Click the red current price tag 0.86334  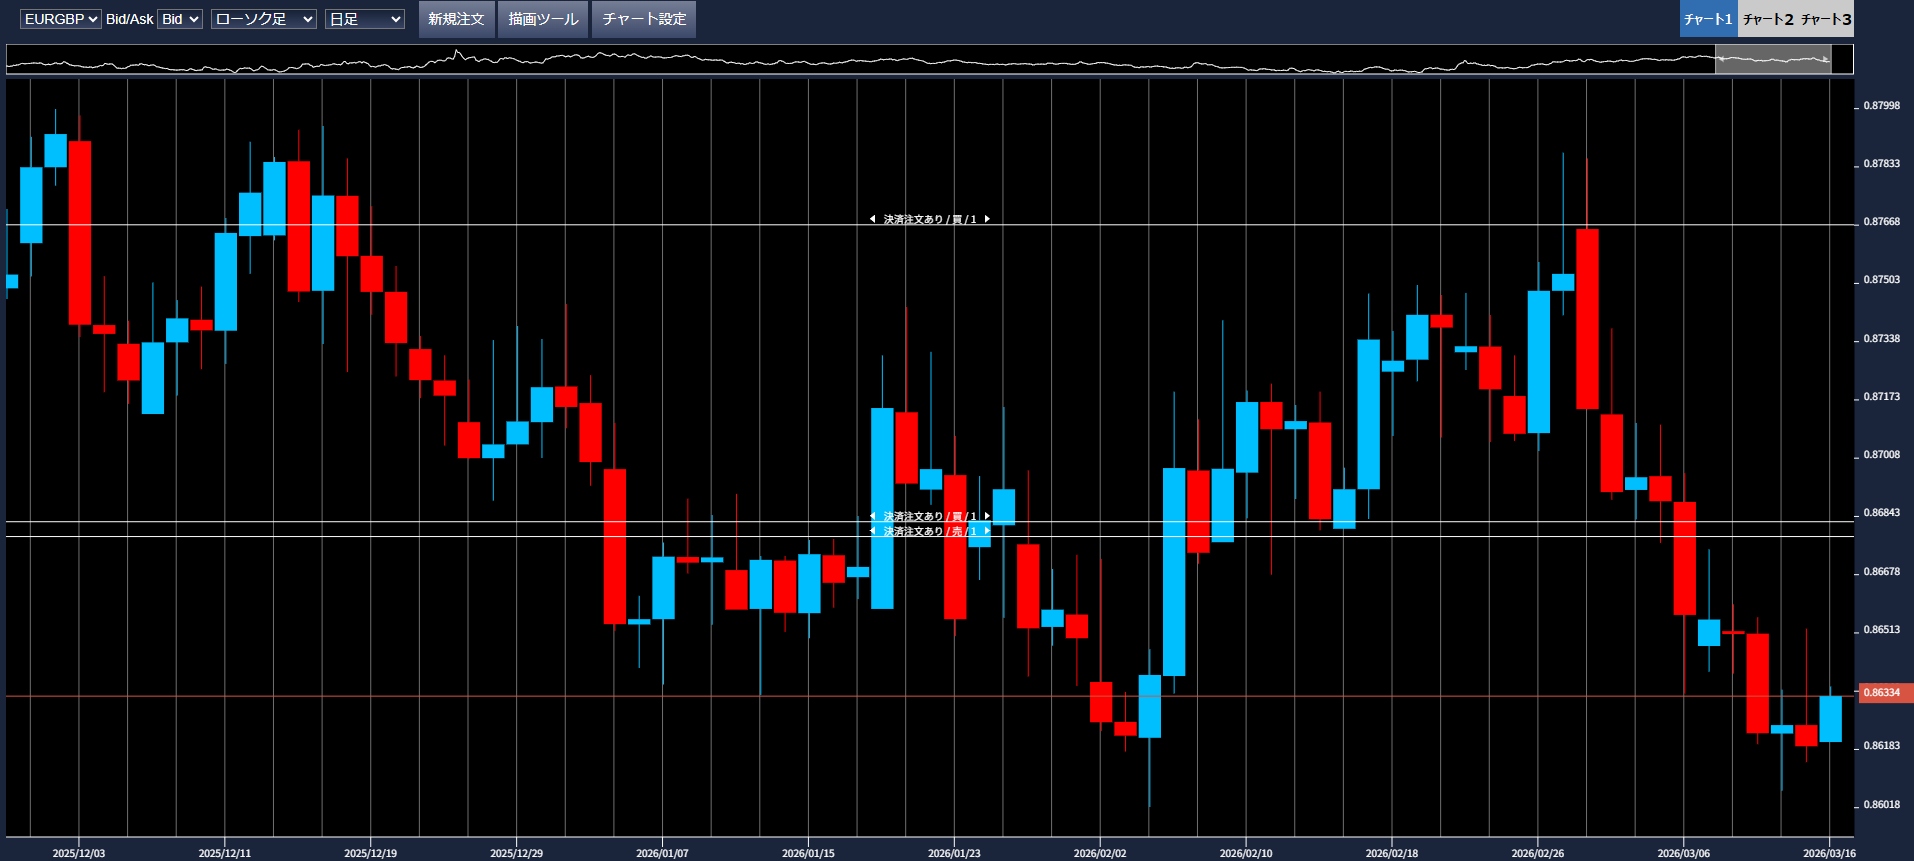tap(1884, 693)
